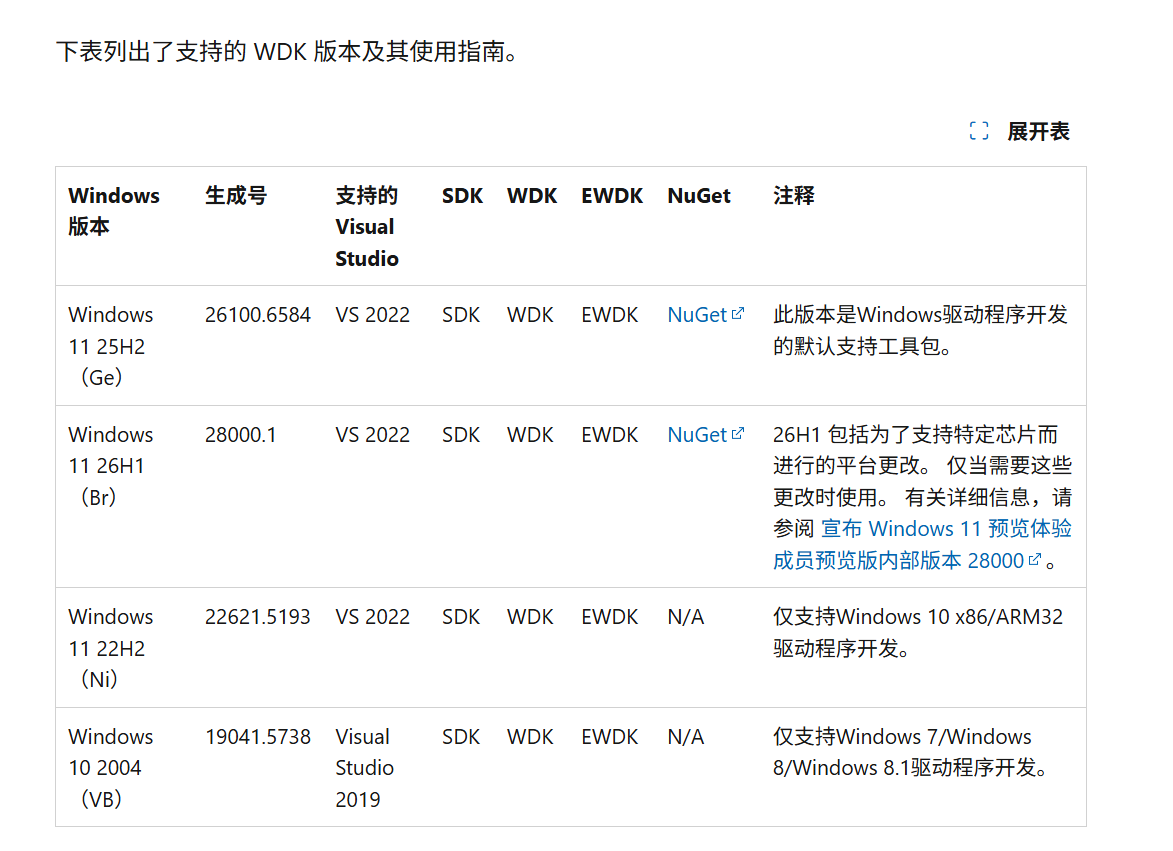Open NuGet link in 25H2 row
1173x851 pixels.
(x=696, y=315)
